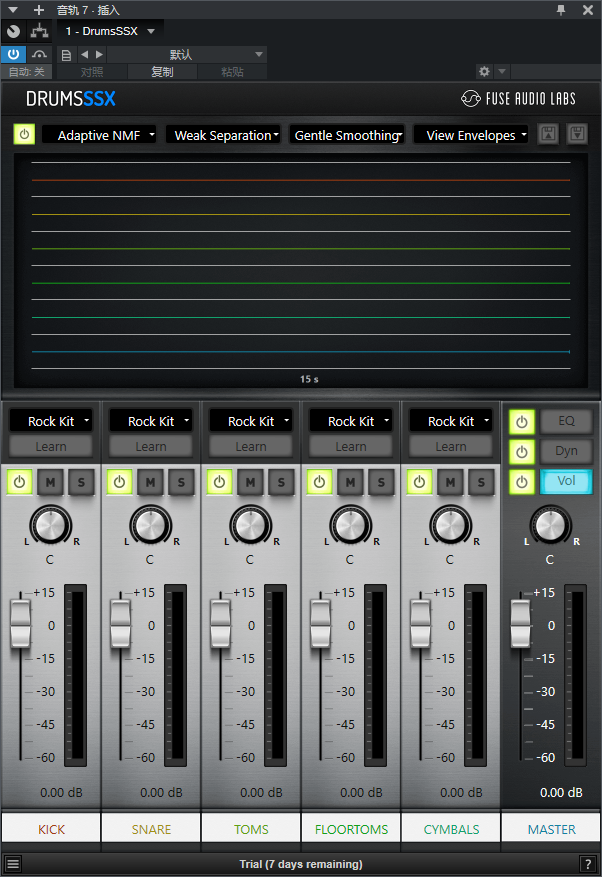Select the MASTER channel tab
The image size is (602, 877).
pos(551,829)
